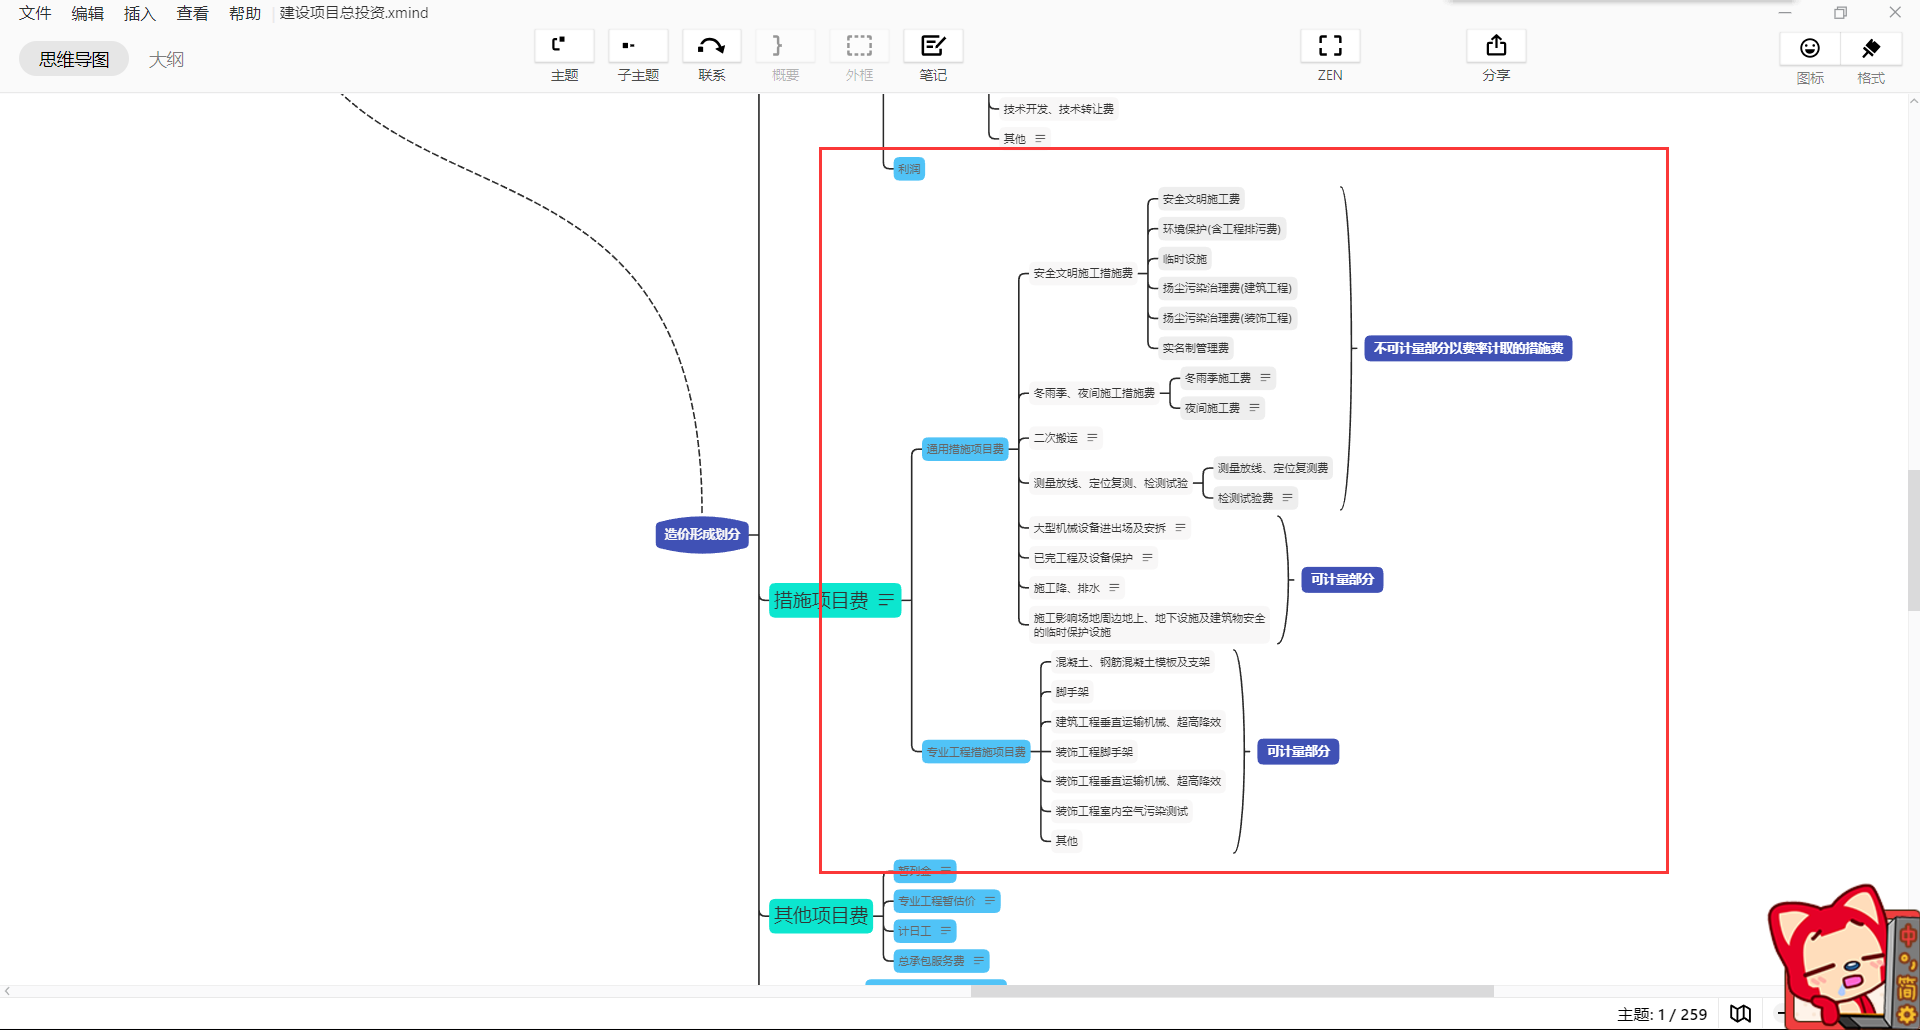
Task: Select the 不可计量部分以费率计取的措施费 summary topic
Action: tap(1468, 348)
